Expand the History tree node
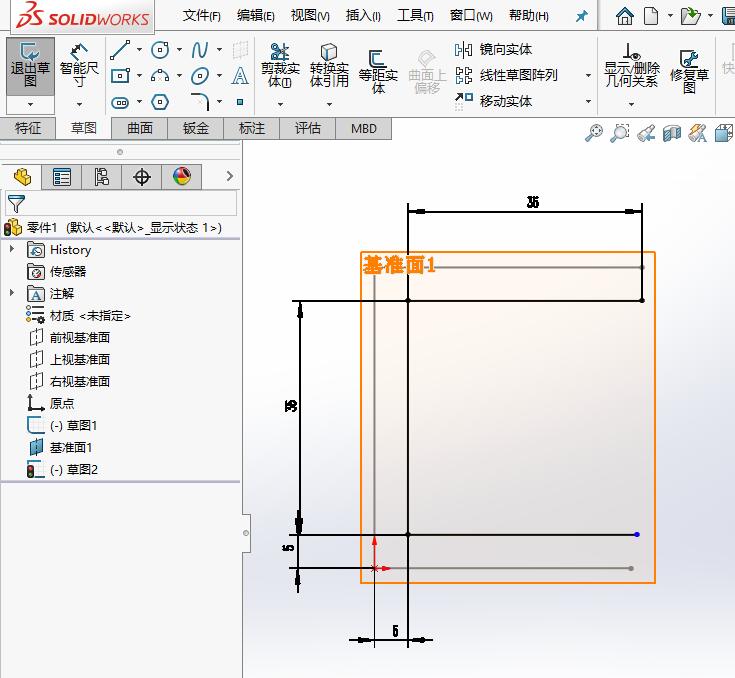Viewport: 735px width, 678px height. (12, 249)
